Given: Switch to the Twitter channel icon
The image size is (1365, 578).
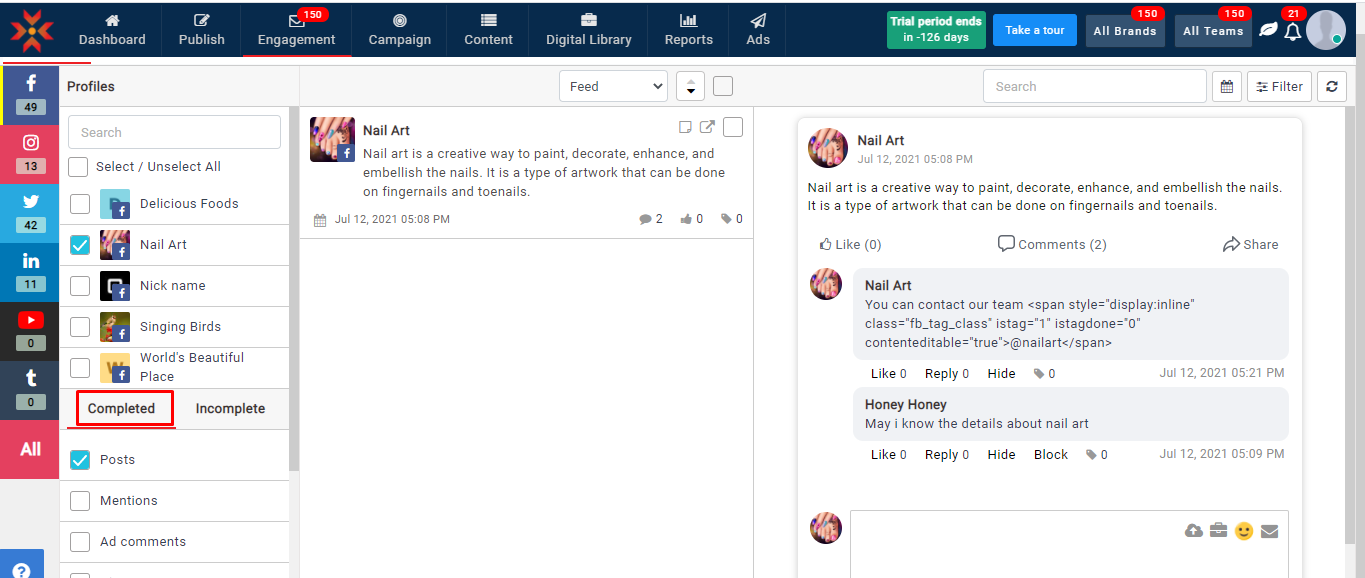Looking at the screenshot, I should [30, 211].
